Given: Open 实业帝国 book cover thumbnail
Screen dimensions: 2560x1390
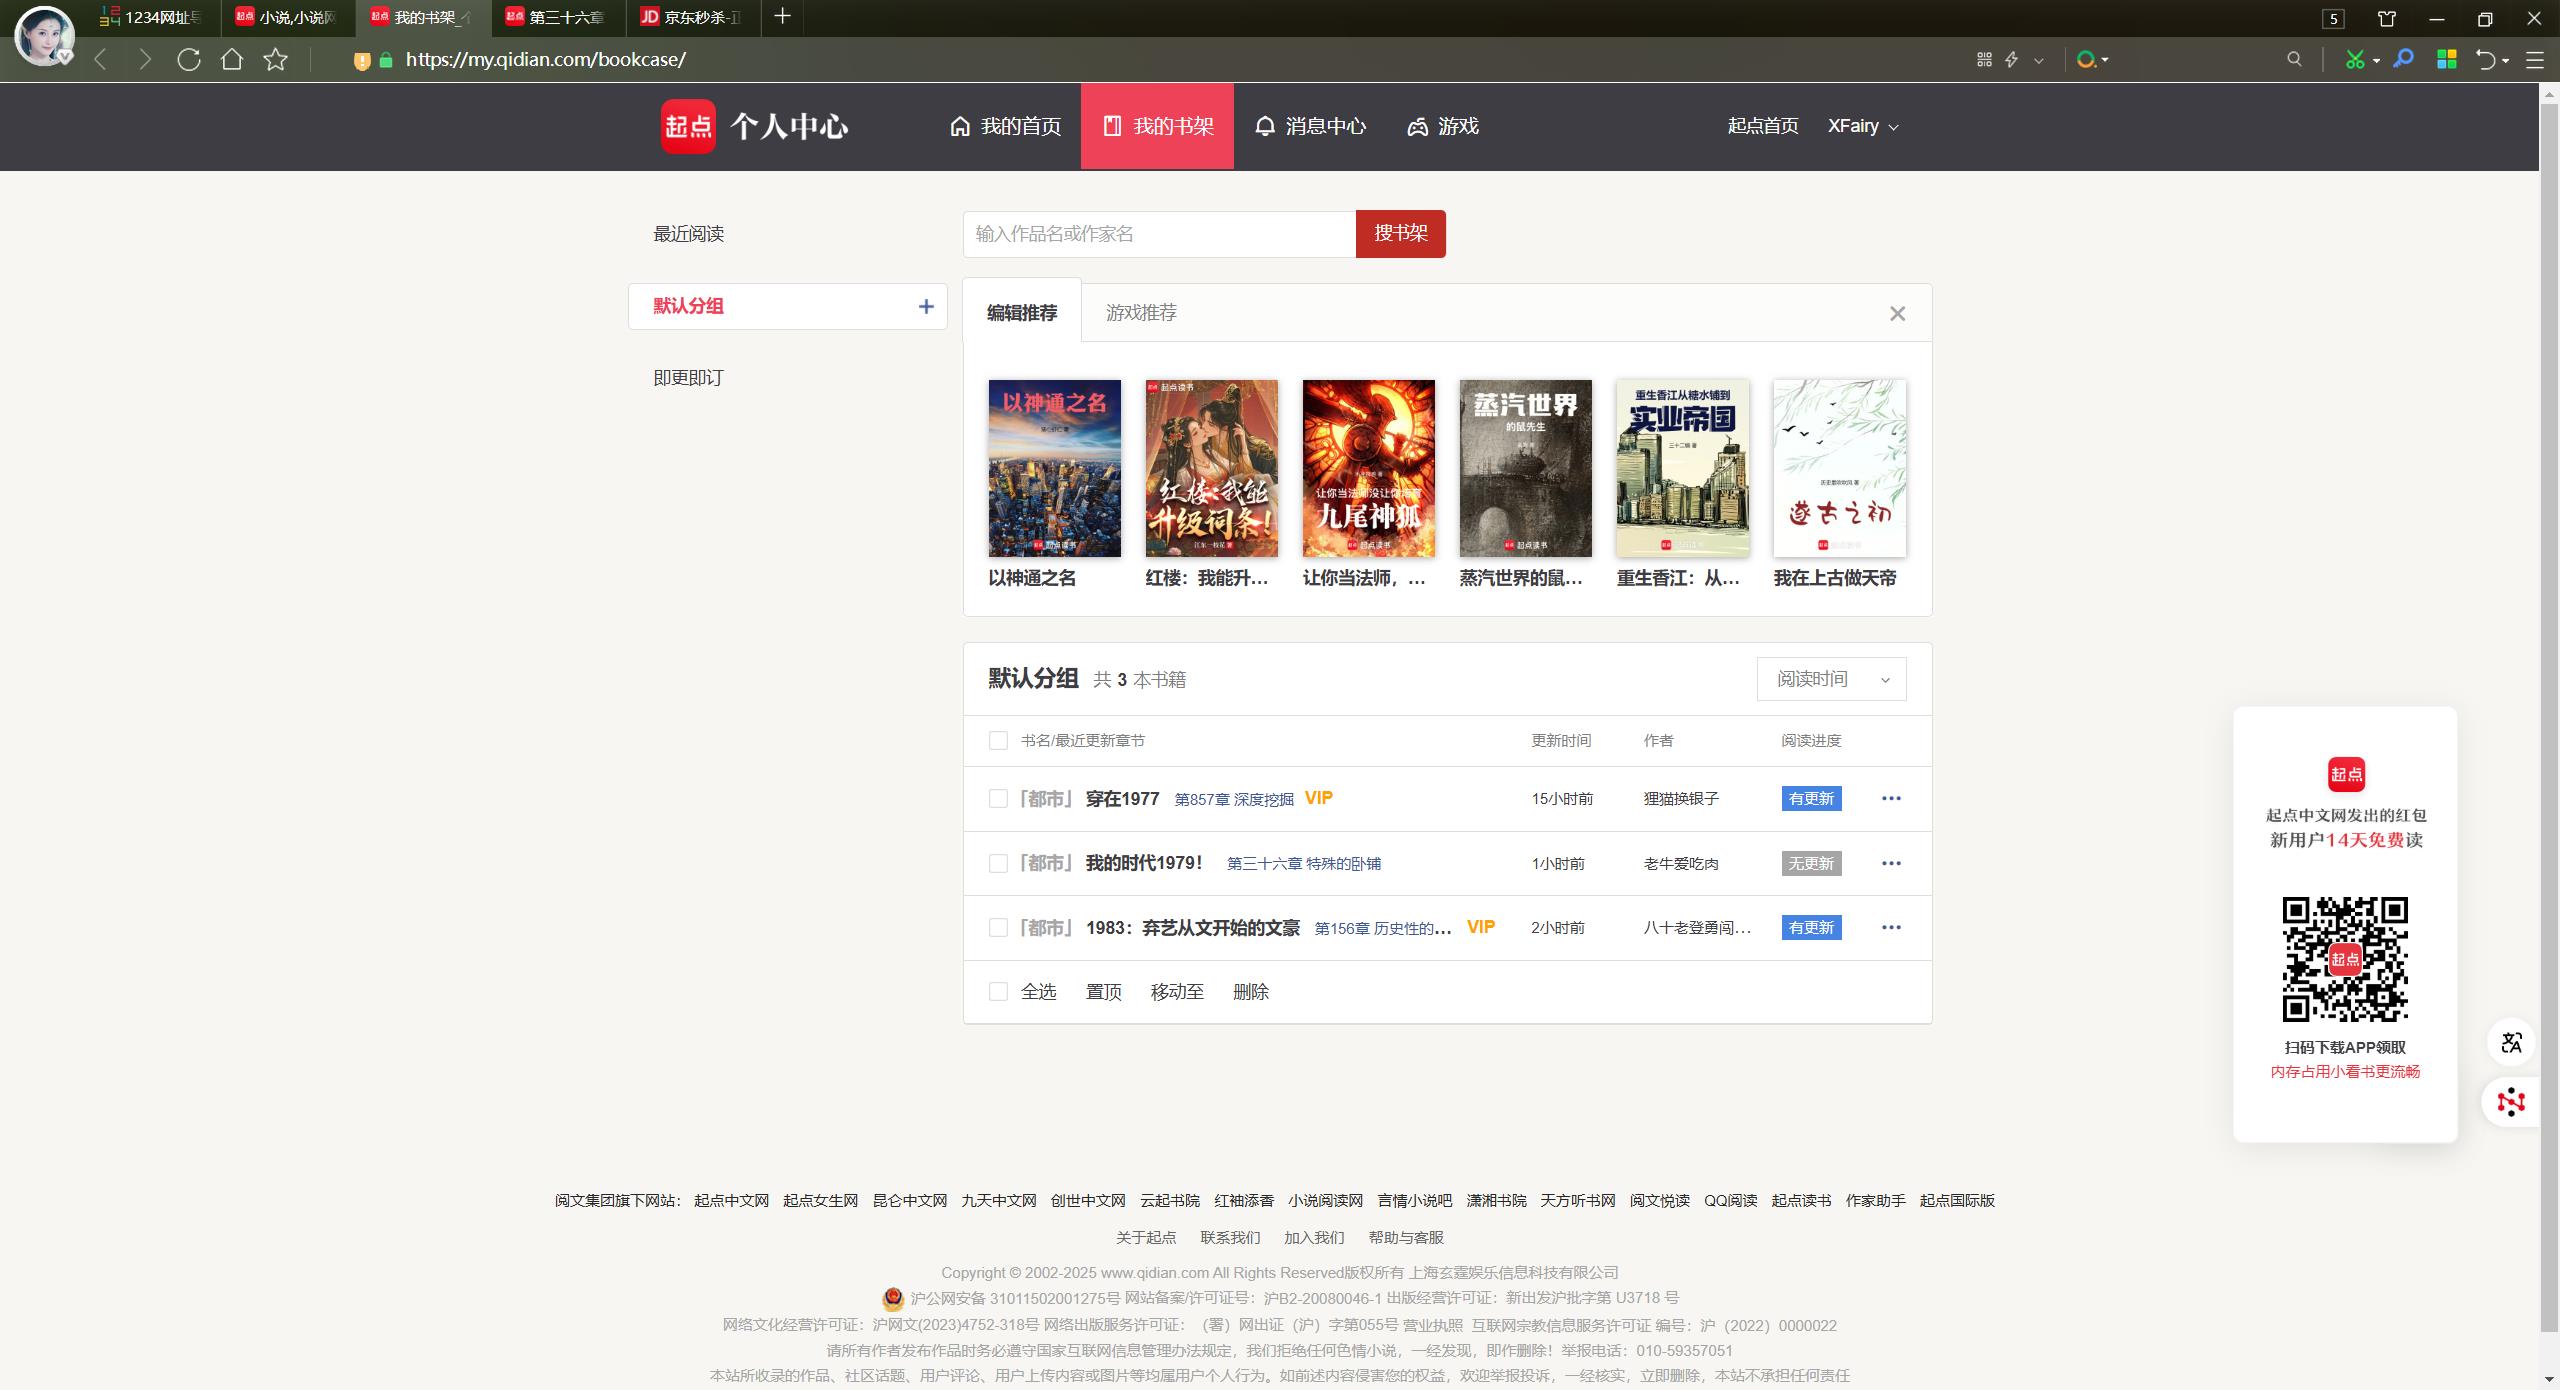Looking at the screenshot, I should coord(1682,468).
